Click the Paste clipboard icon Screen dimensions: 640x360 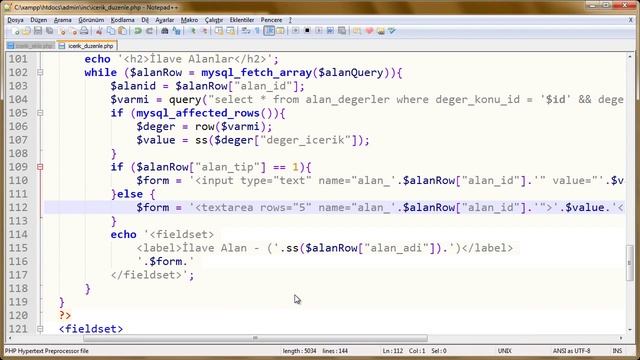[122, 31]
